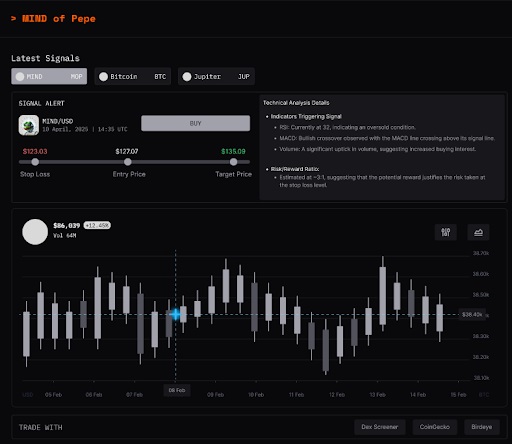This screenshot has width=512, height=444.
Task: Click the MIND/USD Pepe token avatar
Action: [29, 125]
